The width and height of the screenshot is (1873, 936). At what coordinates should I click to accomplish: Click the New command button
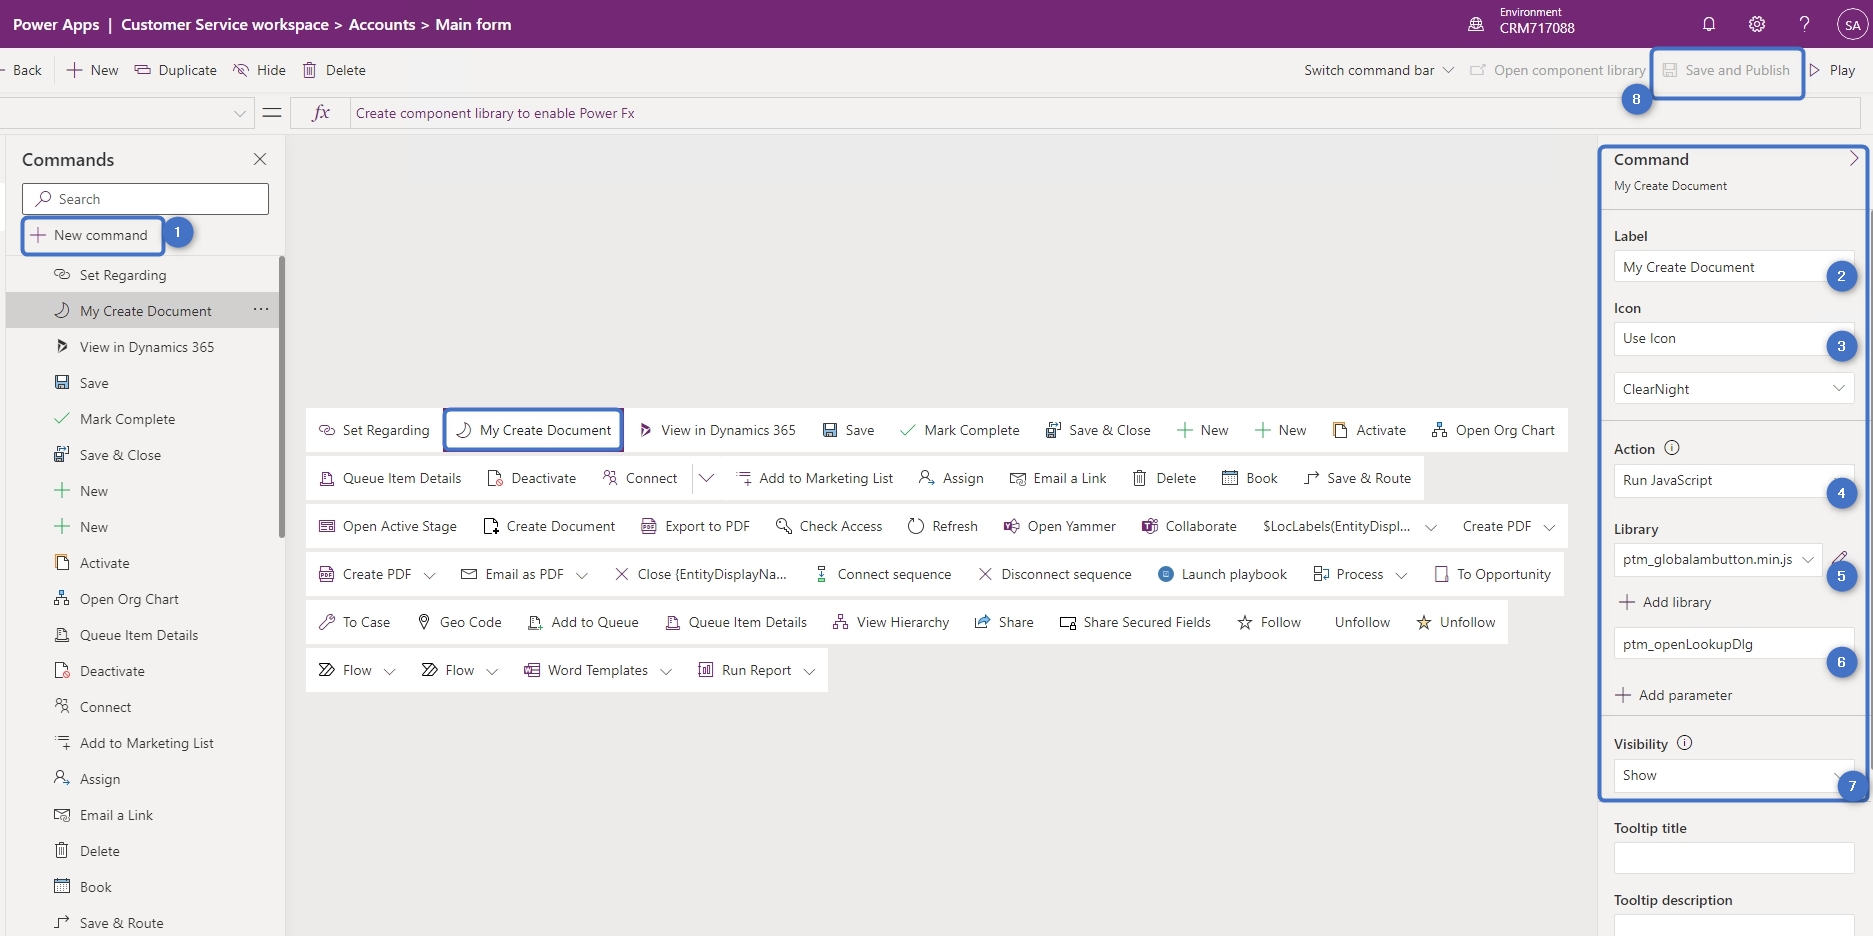tap(93, 235)
